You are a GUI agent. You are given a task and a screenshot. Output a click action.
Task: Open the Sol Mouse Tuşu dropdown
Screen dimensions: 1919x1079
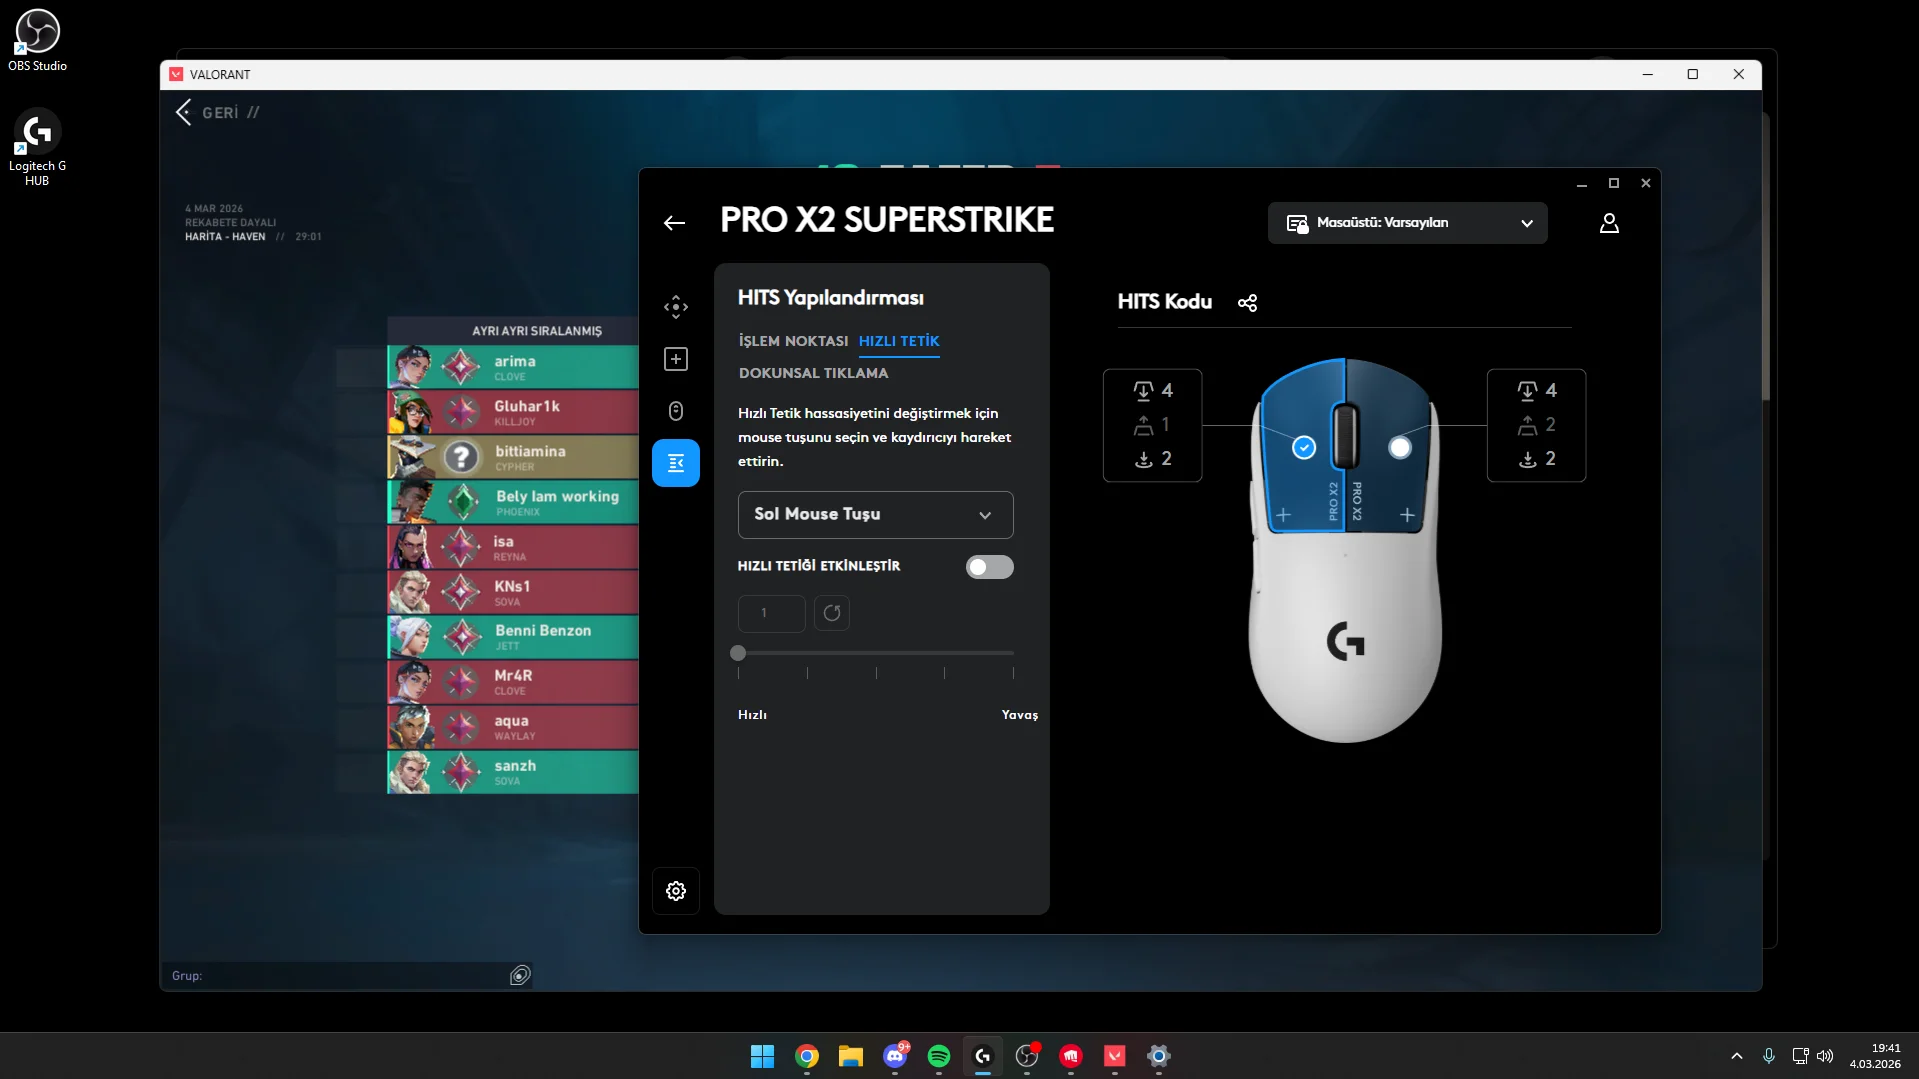tap(876, 515)
